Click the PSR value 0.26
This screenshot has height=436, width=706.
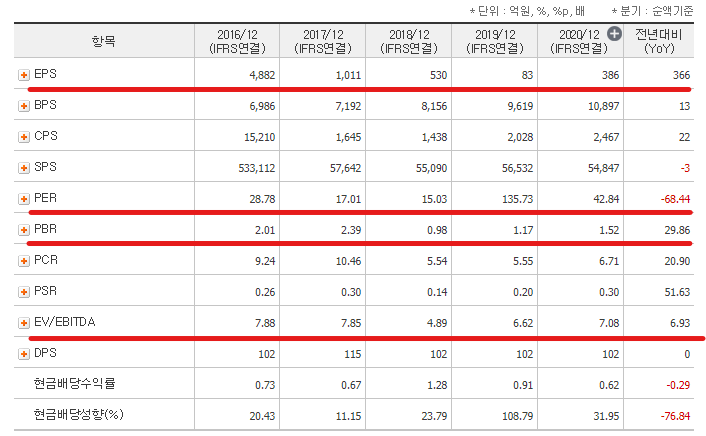[265, 292]
